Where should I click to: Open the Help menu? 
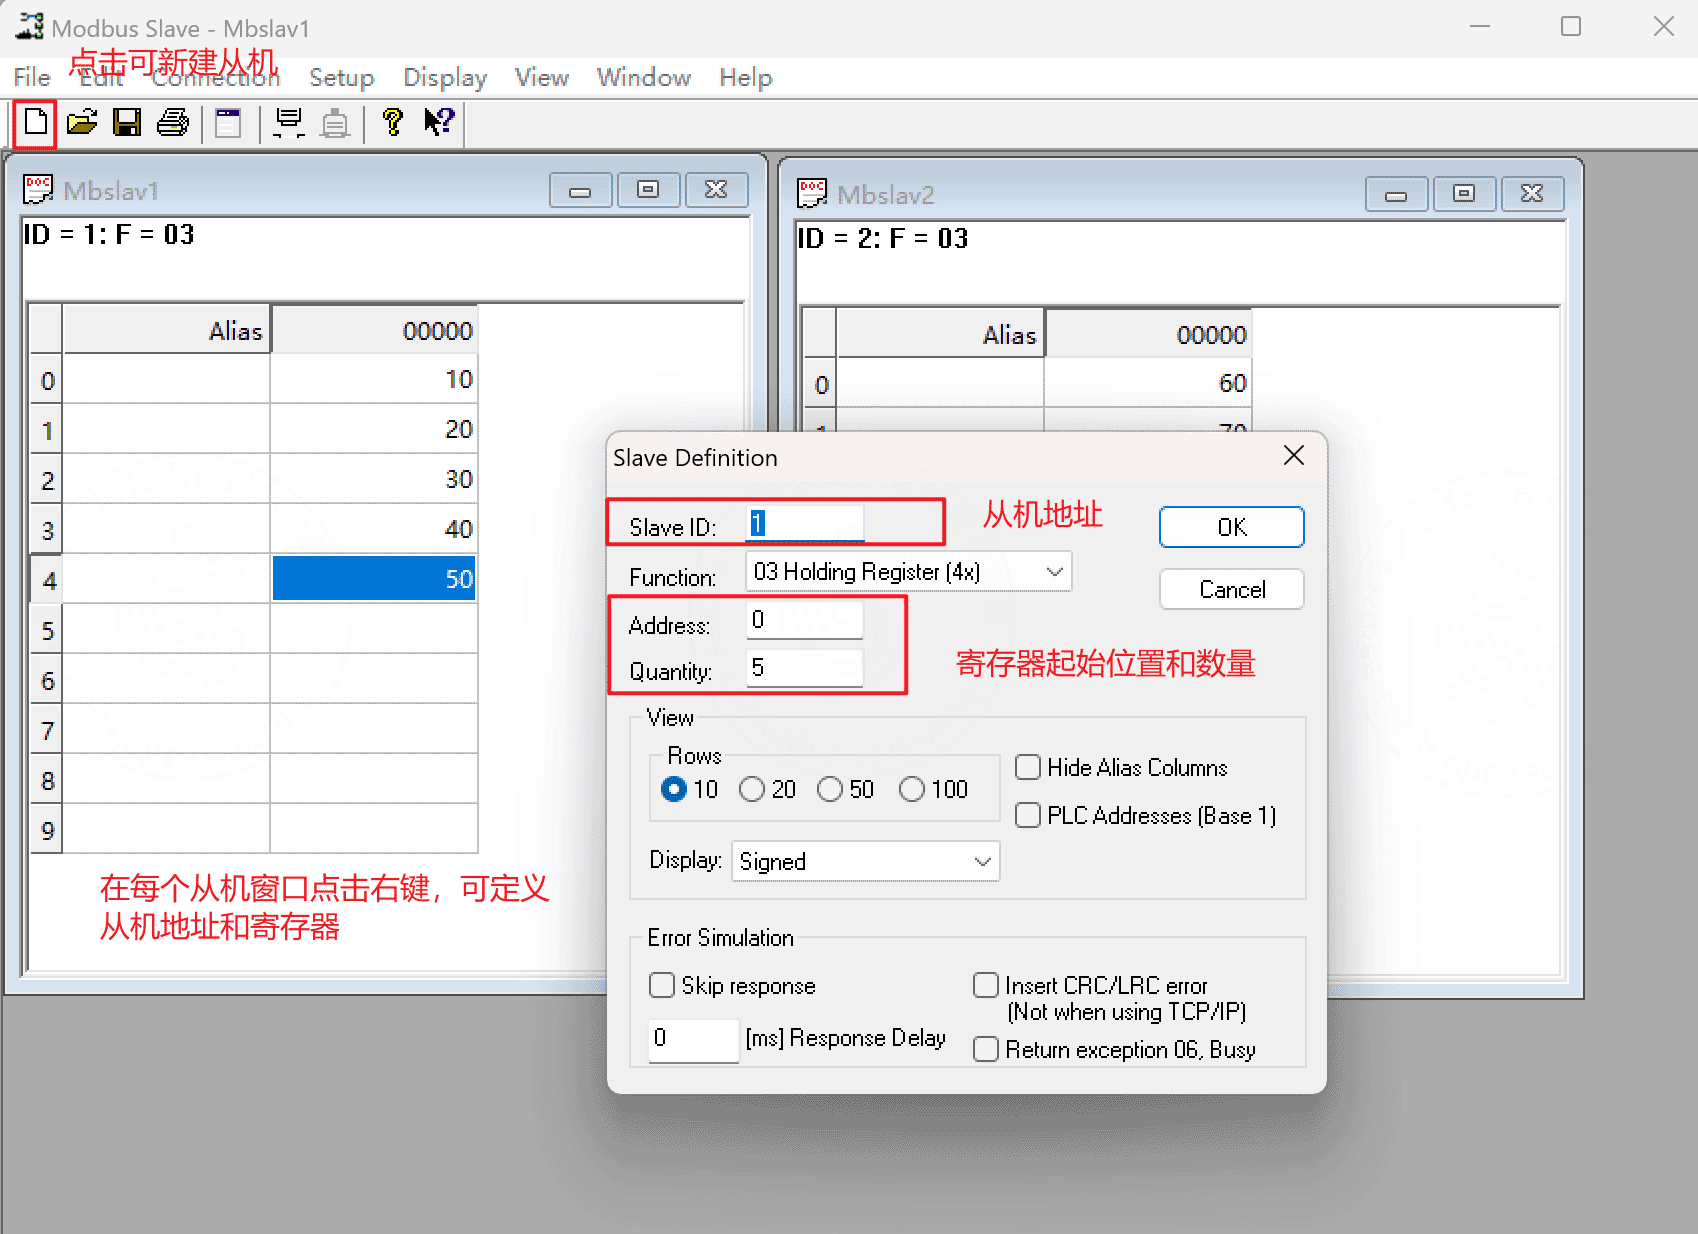pos(746,77)
